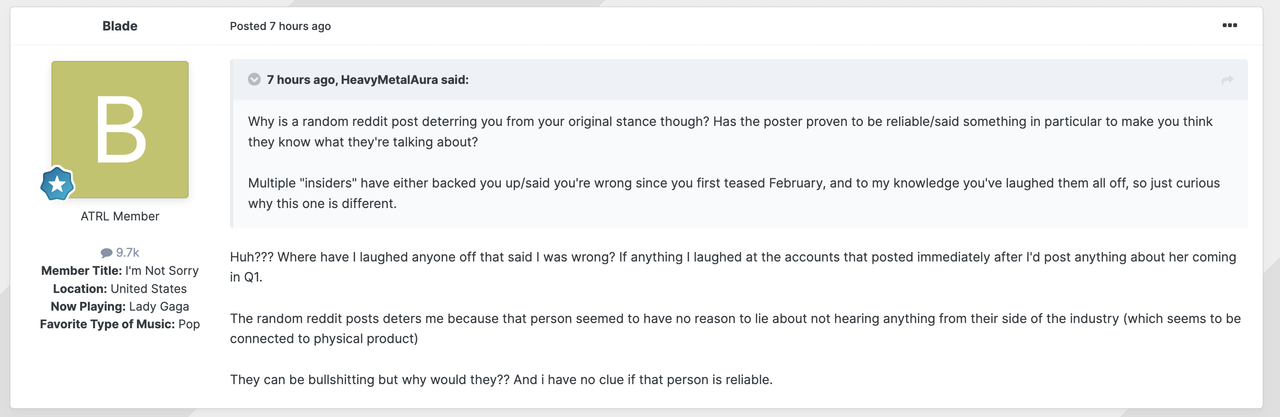Viewport: 1280px width, 417px height.
Task: Click the blue star rank badge
Action: click(x=57, y=184)
